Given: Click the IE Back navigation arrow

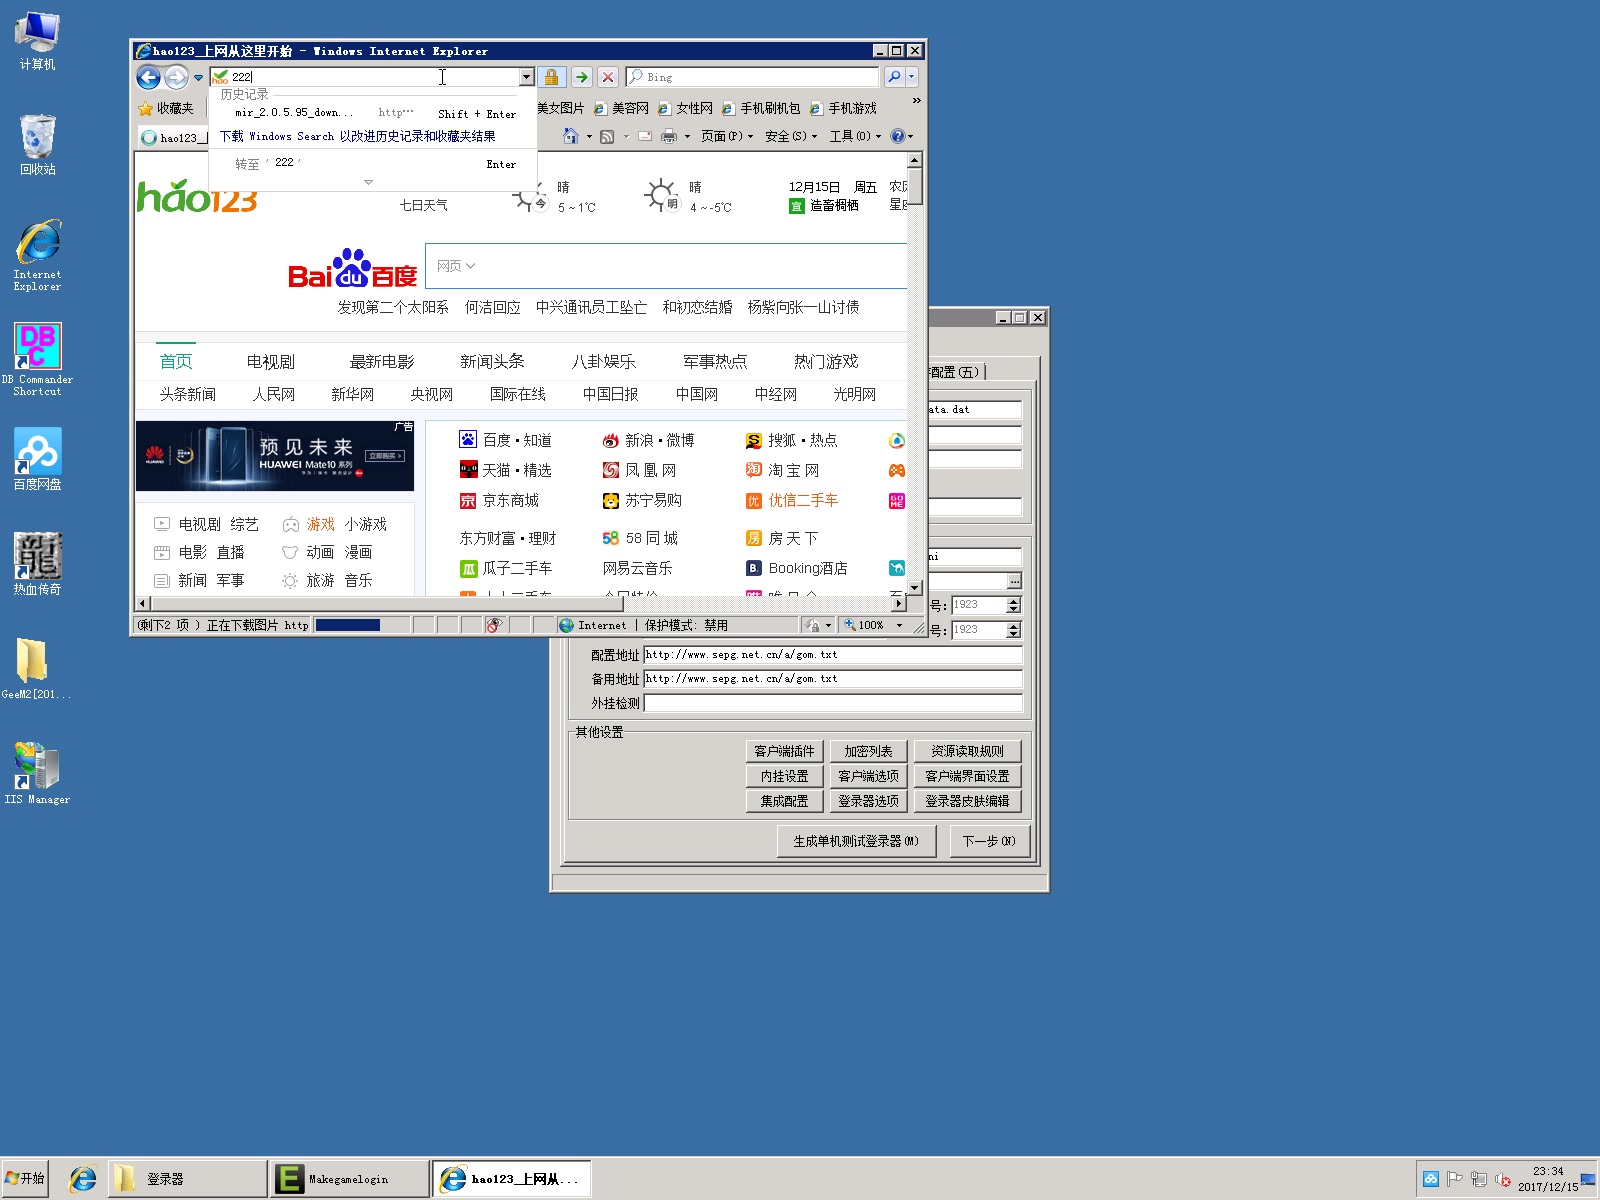Looking at the screenshot, I should 149,77.
